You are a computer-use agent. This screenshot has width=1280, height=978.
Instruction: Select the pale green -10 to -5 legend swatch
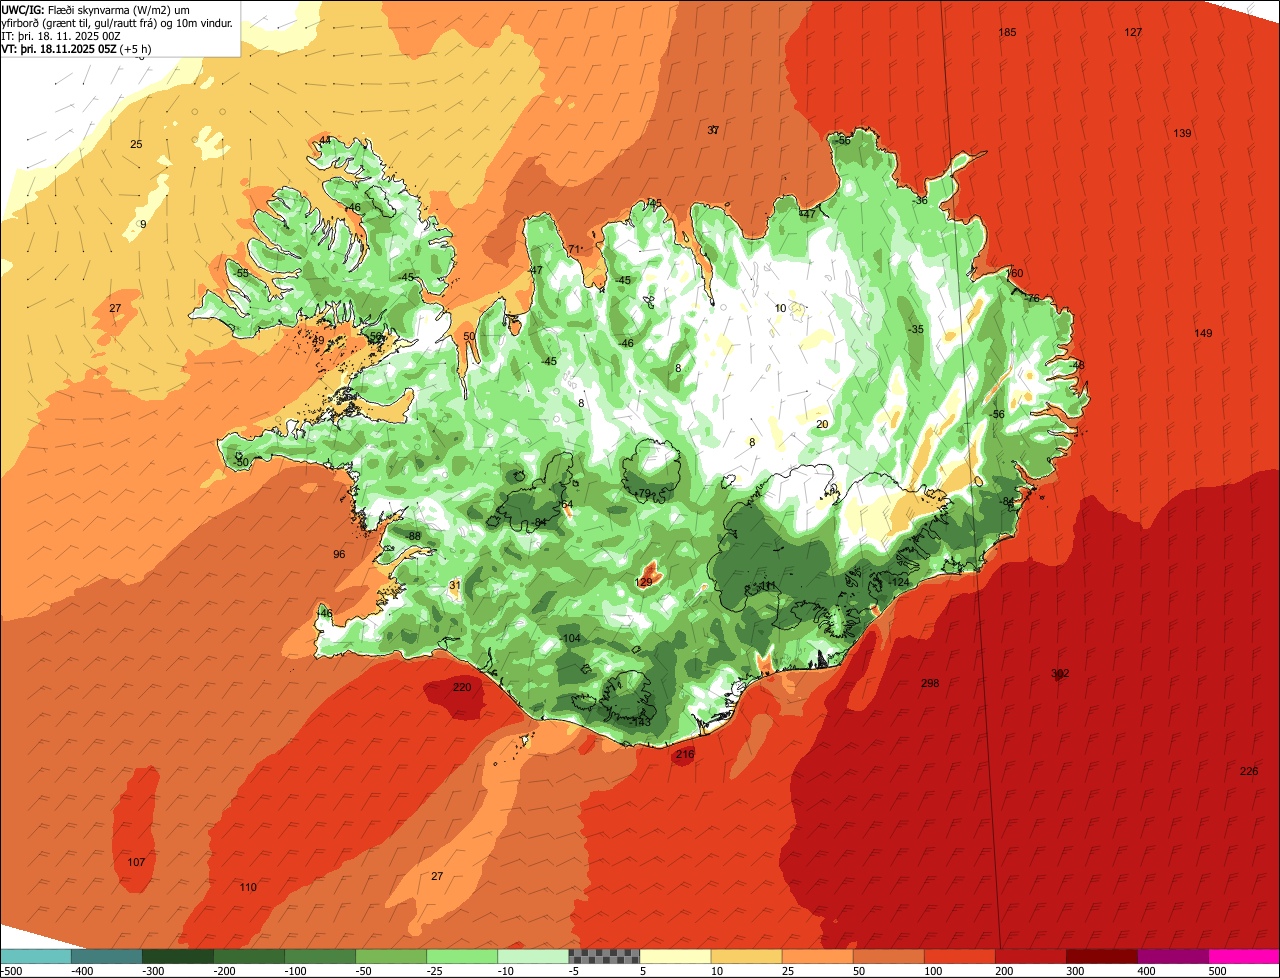[533, 956]
